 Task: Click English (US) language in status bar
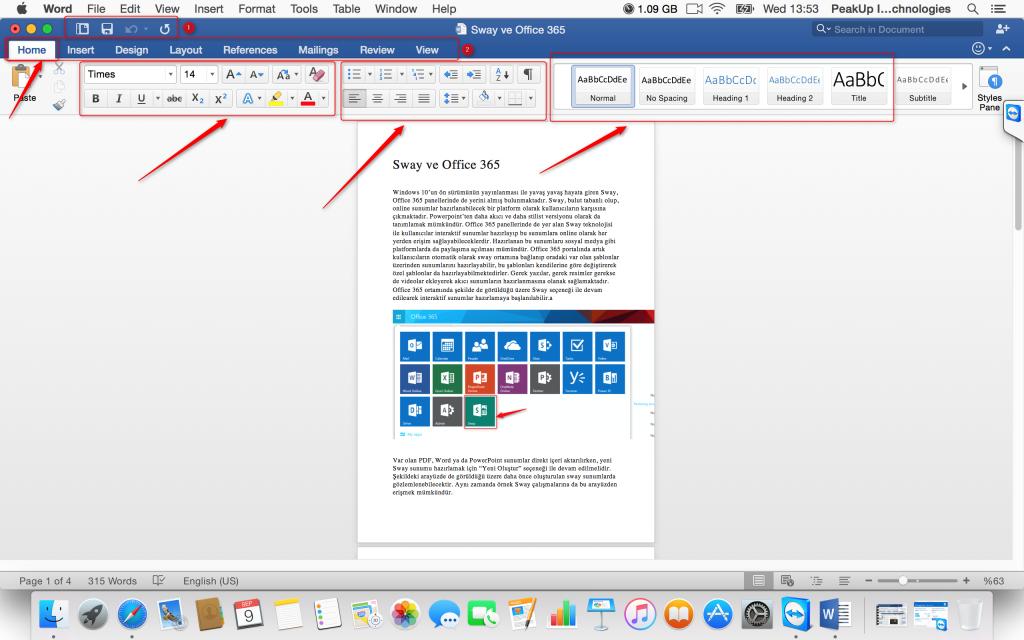(x=210, y=581)
